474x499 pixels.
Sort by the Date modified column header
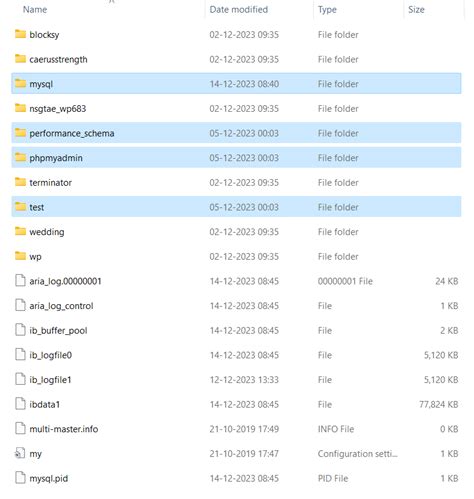click(239, 10)
